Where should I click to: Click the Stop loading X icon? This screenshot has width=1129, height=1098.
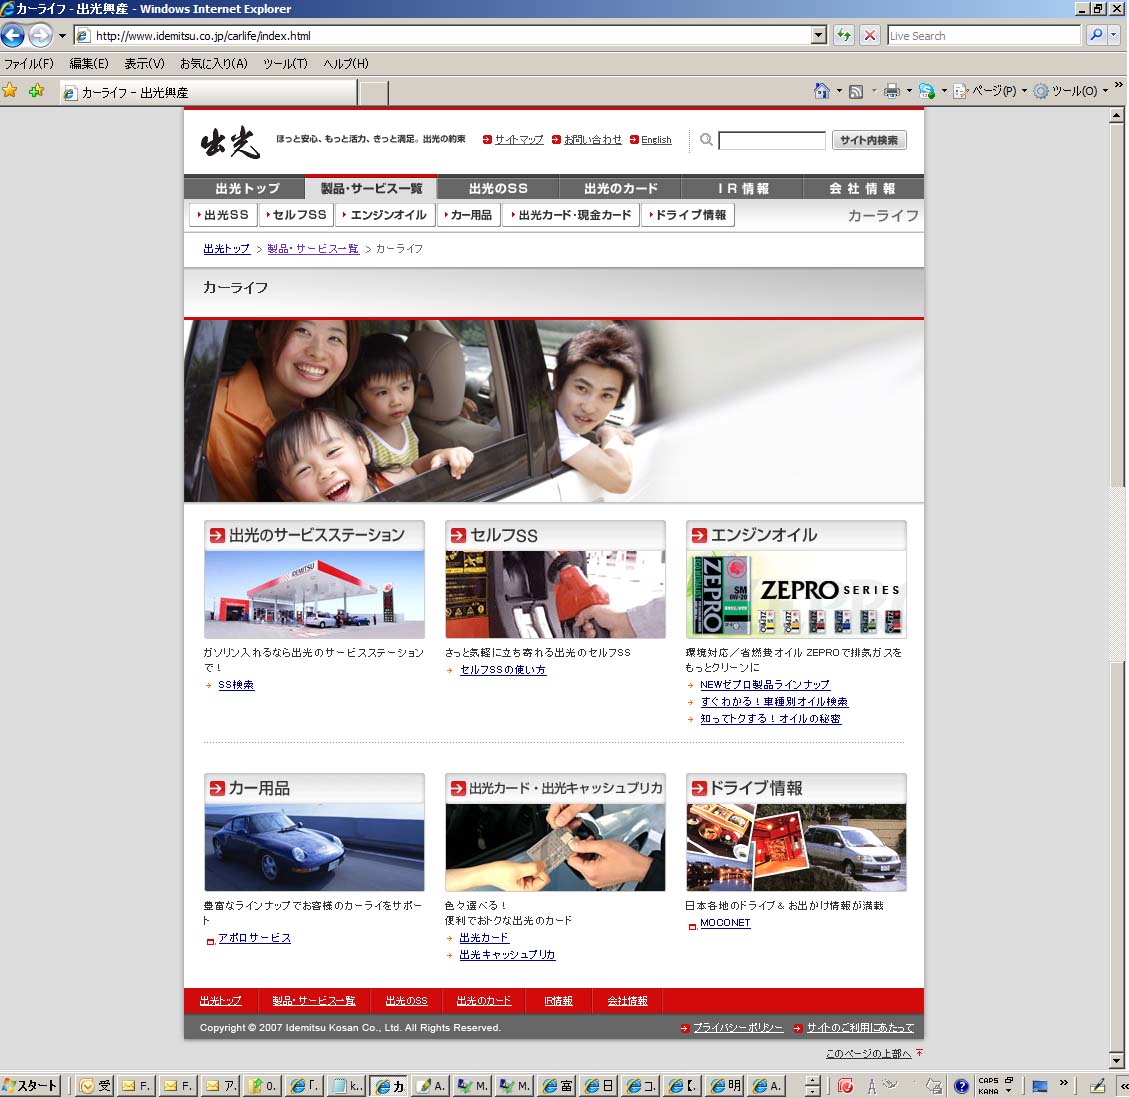870,35
